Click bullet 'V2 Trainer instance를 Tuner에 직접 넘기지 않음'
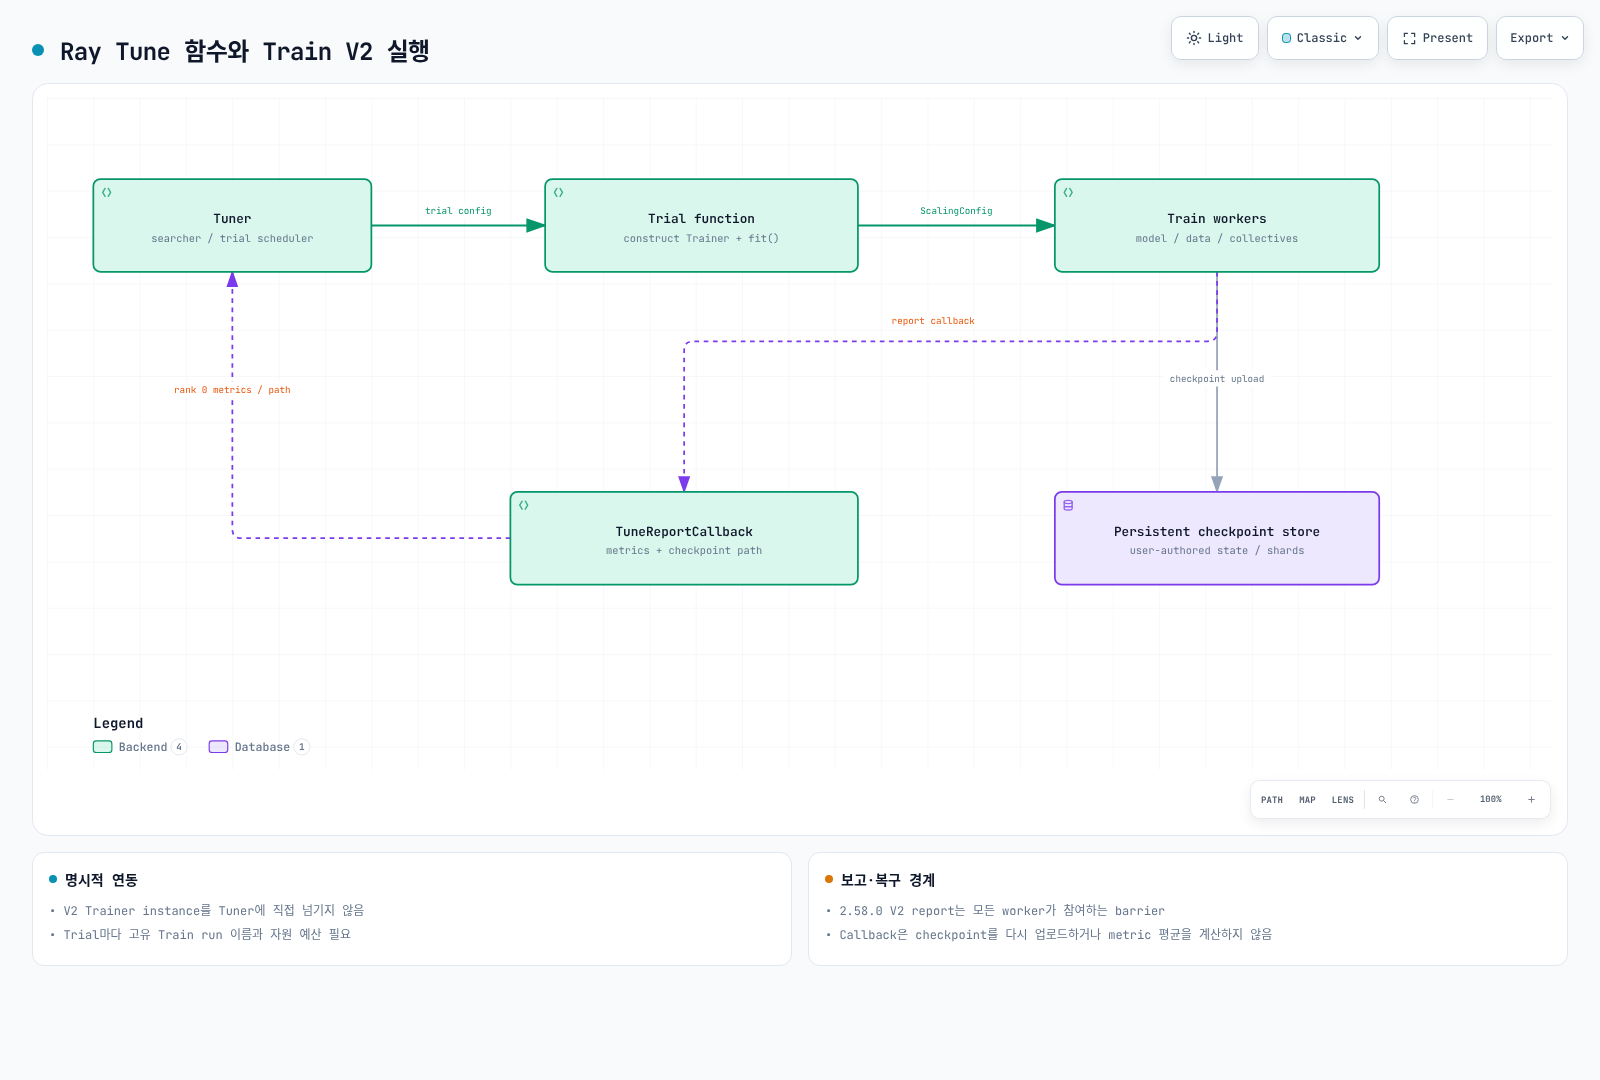This screenshot has width=1600, height=1080. click(x=214, y=911)
